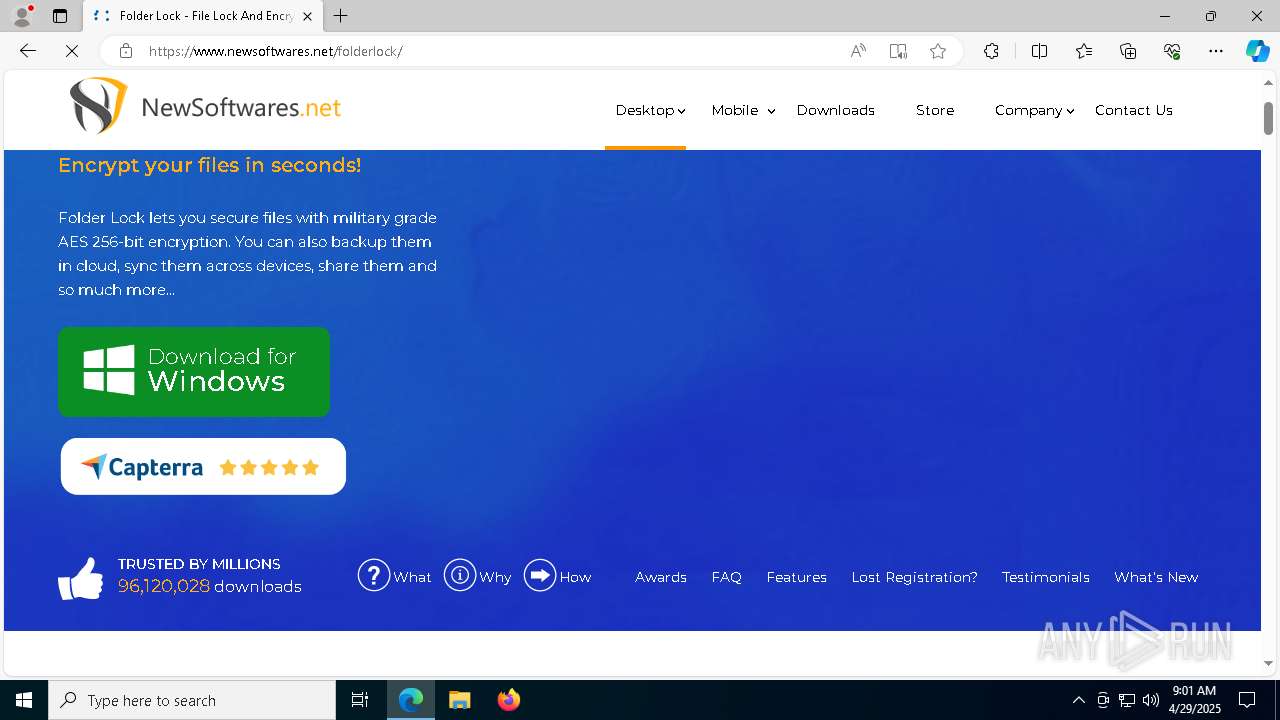The height and width of the screenshot is (720, 1280).
Task: Stop page loading with the X button
Action: coord(72,51)
